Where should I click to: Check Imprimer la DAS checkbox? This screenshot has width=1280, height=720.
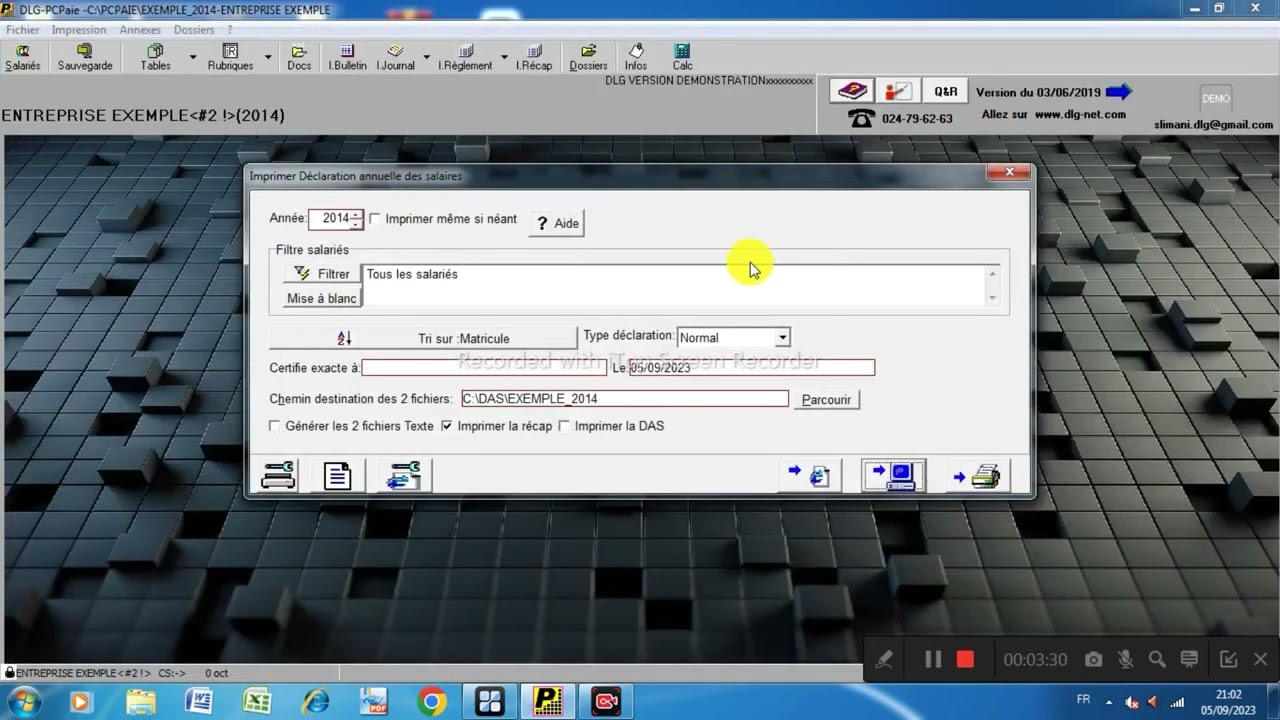pyautogui.click(x=564, y=426)
